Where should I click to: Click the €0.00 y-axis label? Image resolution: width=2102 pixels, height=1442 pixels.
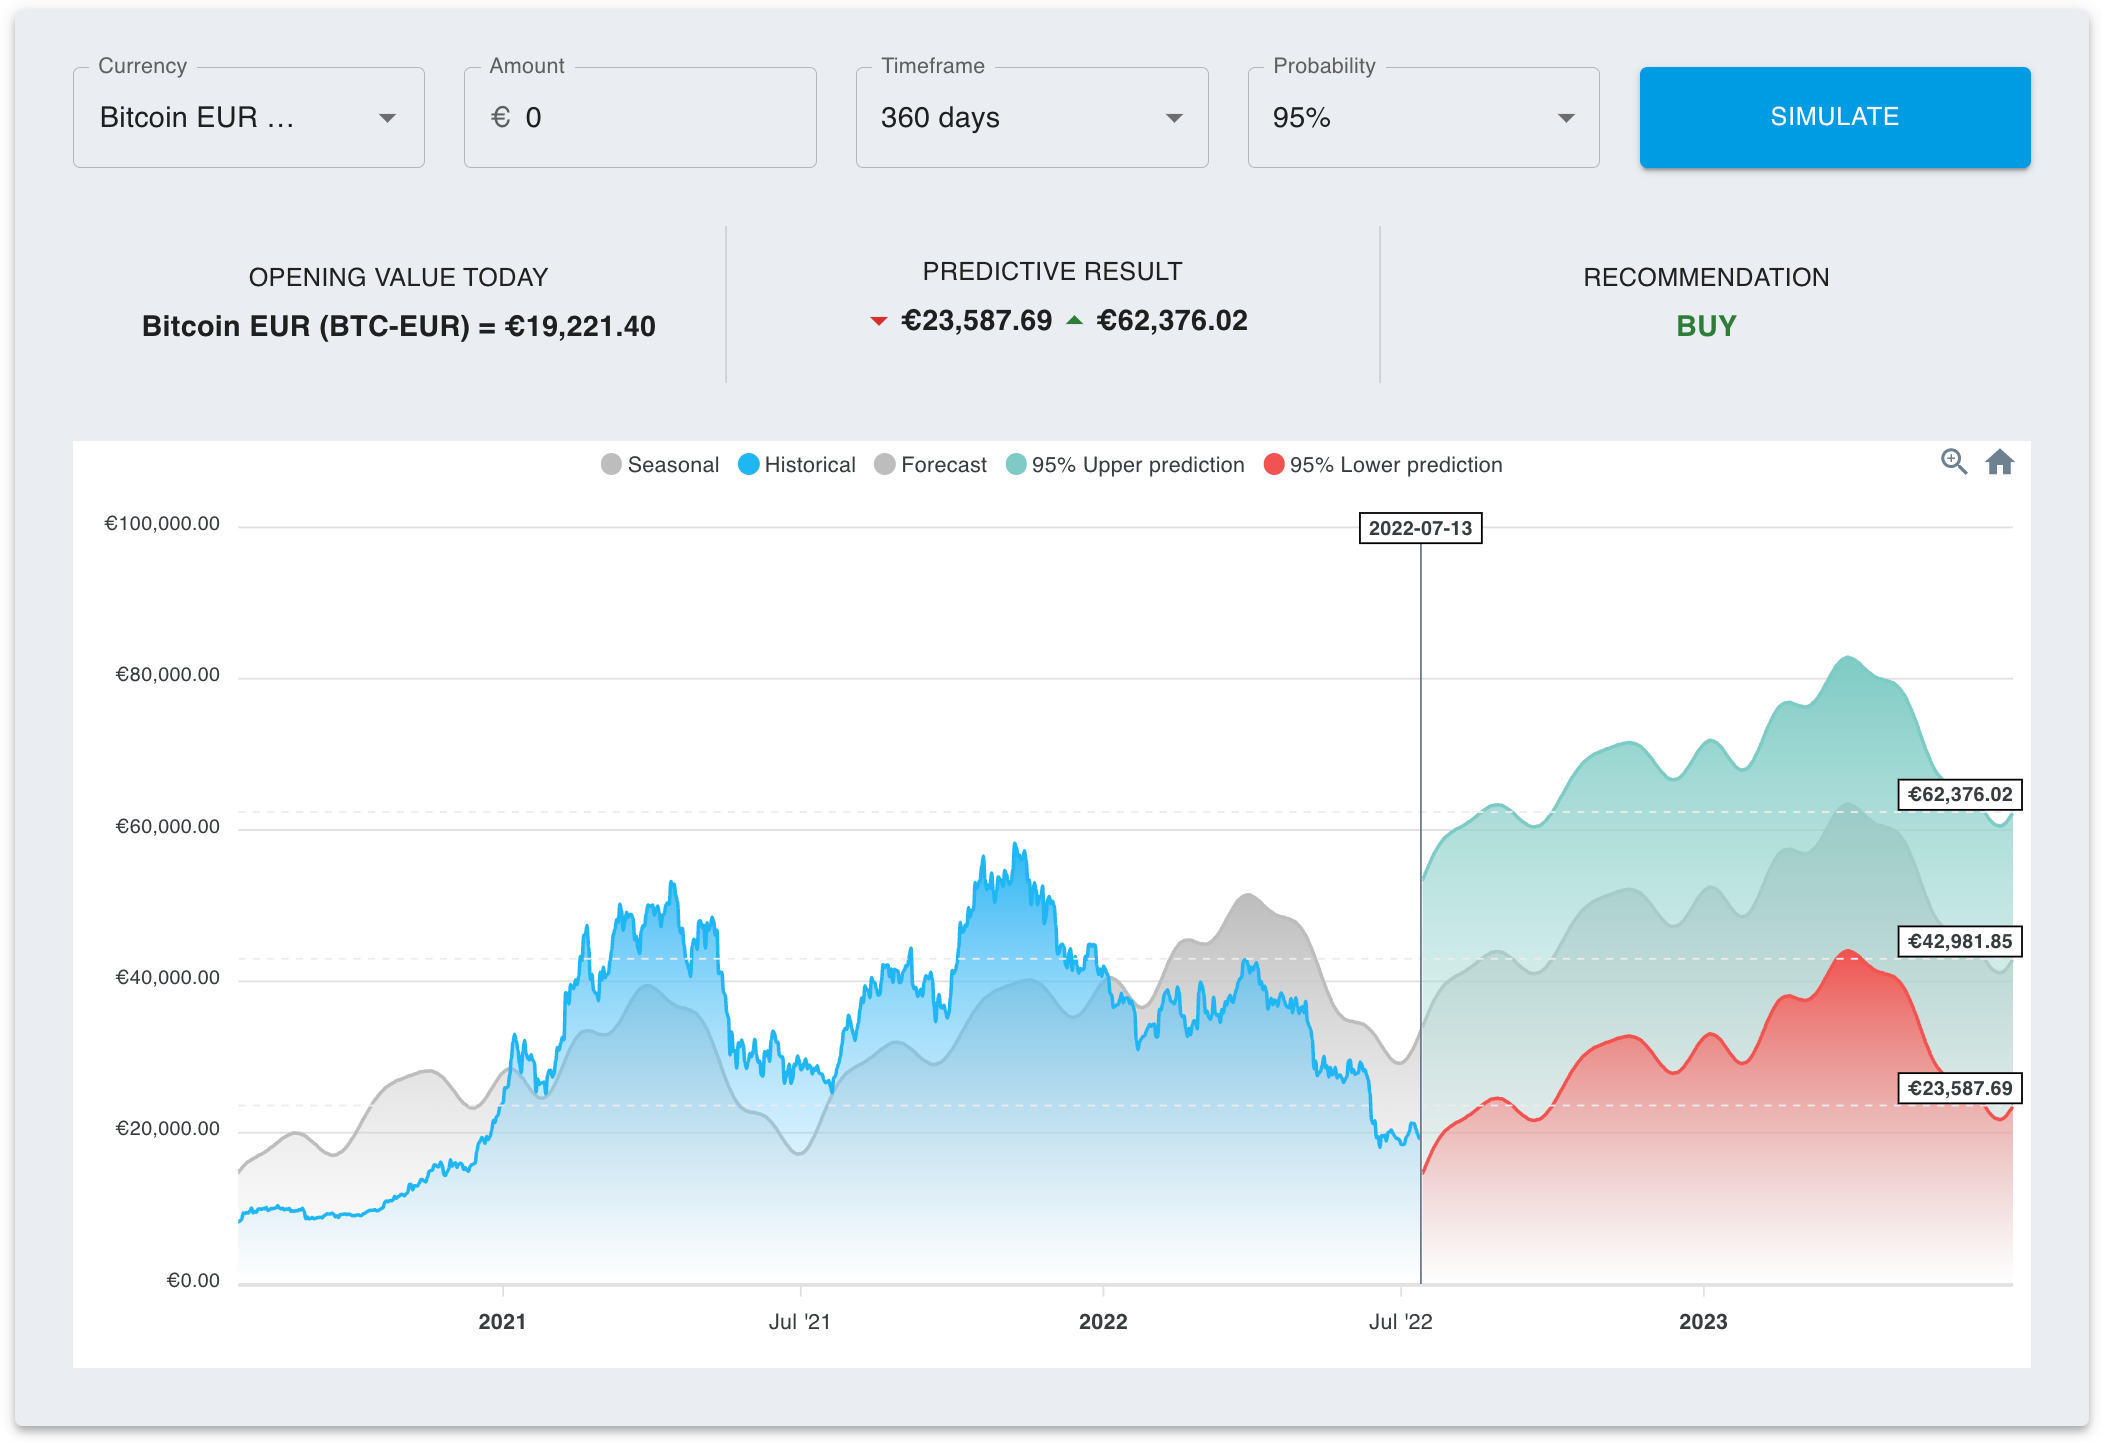(x=192, y=1281)
